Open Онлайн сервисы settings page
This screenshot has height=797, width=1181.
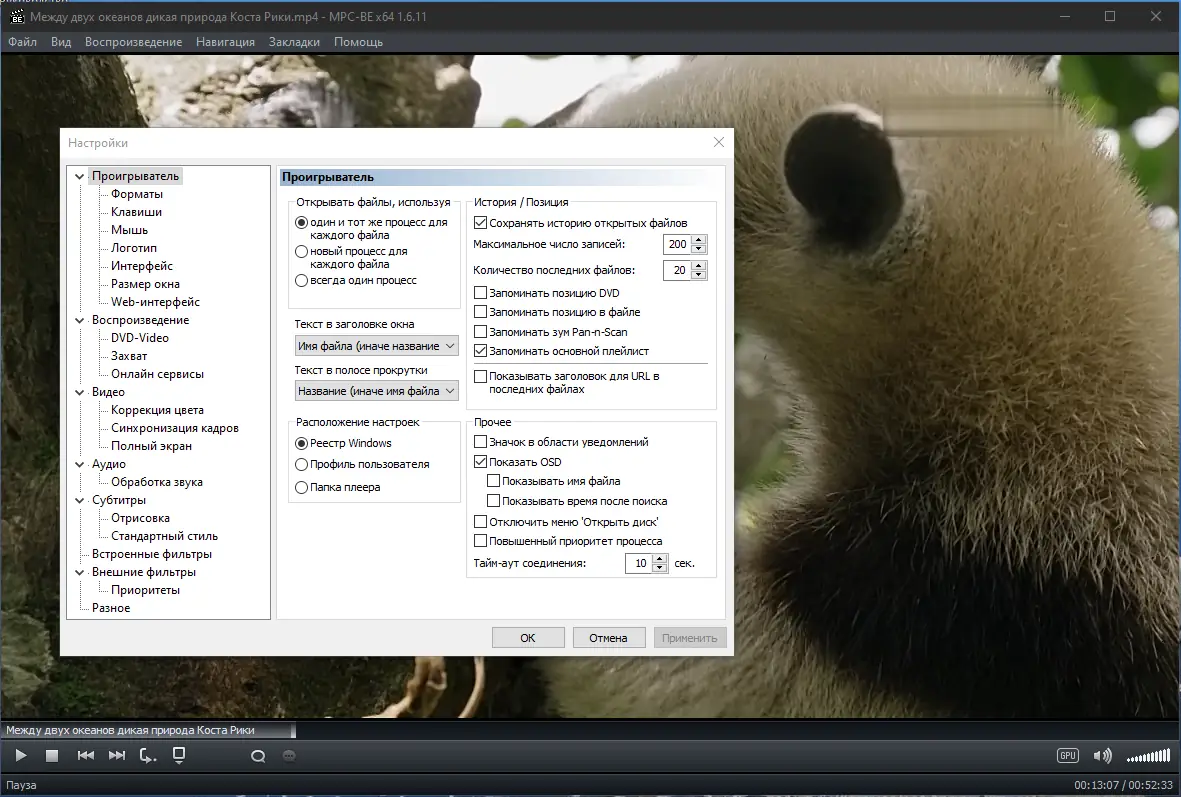tap(157, 374)
